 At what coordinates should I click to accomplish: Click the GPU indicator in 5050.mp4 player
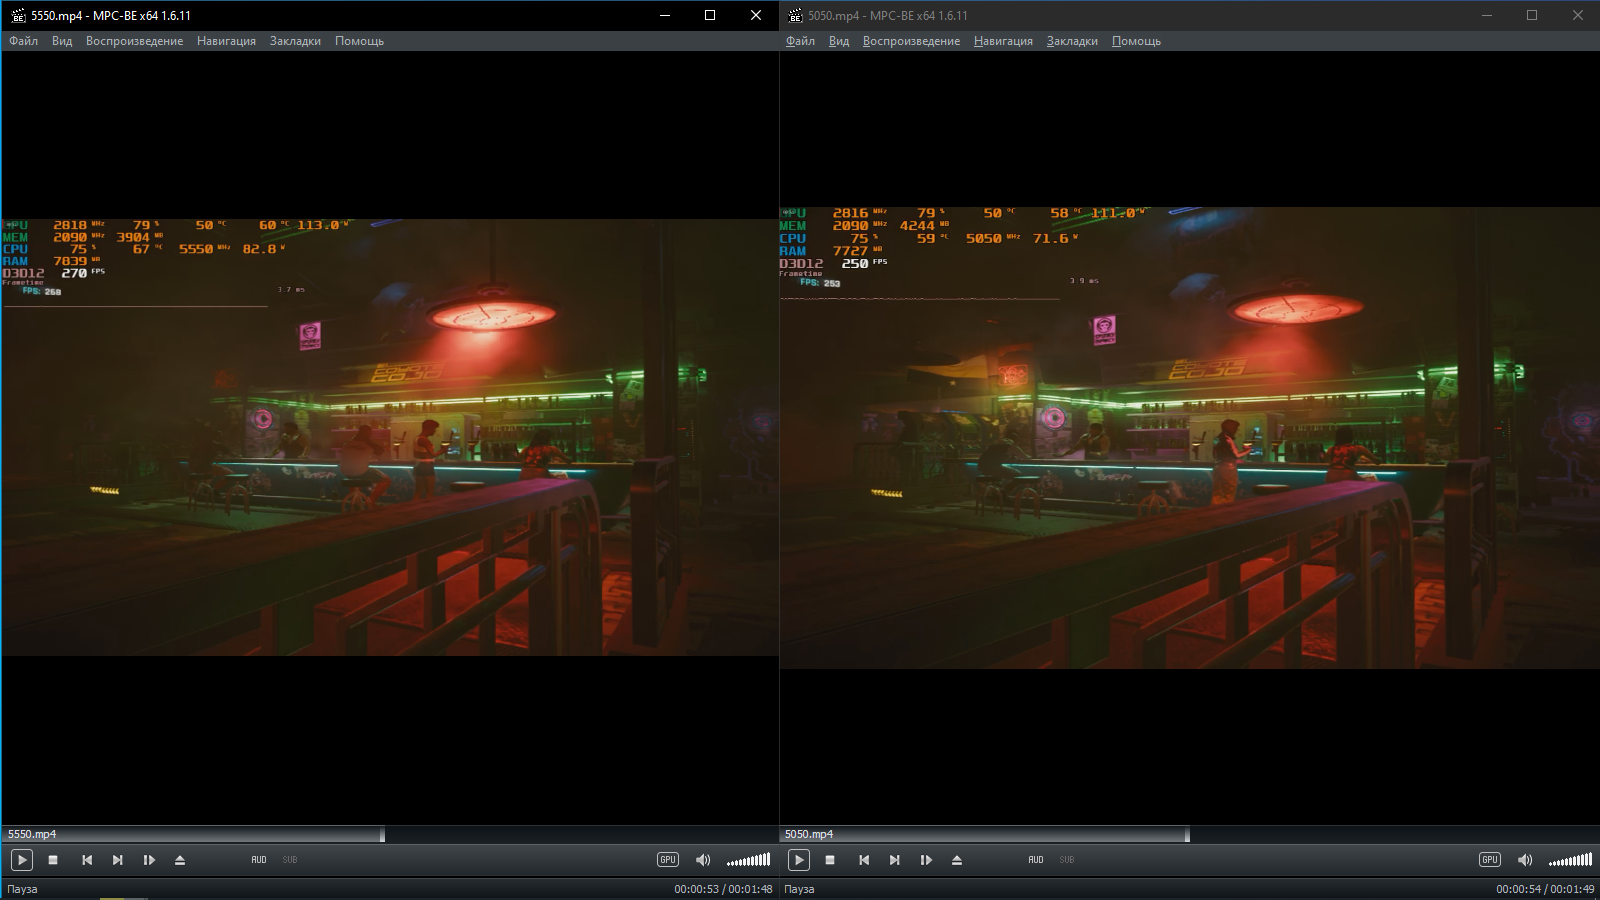click(1490, 860)
